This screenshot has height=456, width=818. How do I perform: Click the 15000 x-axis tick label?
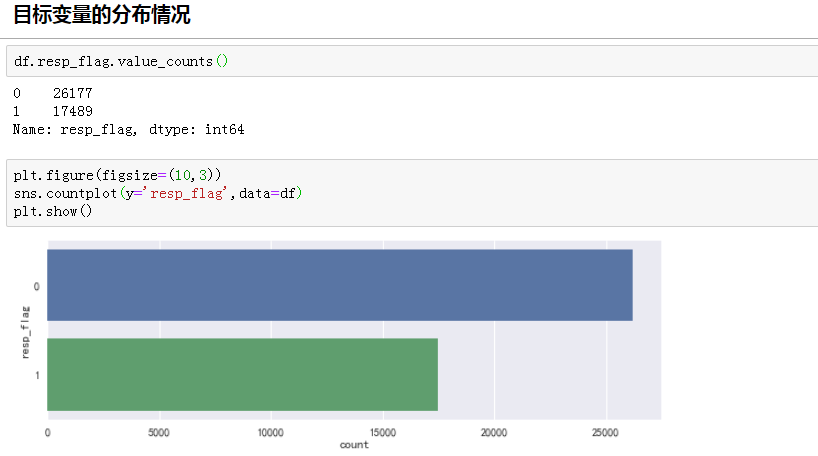382,432
